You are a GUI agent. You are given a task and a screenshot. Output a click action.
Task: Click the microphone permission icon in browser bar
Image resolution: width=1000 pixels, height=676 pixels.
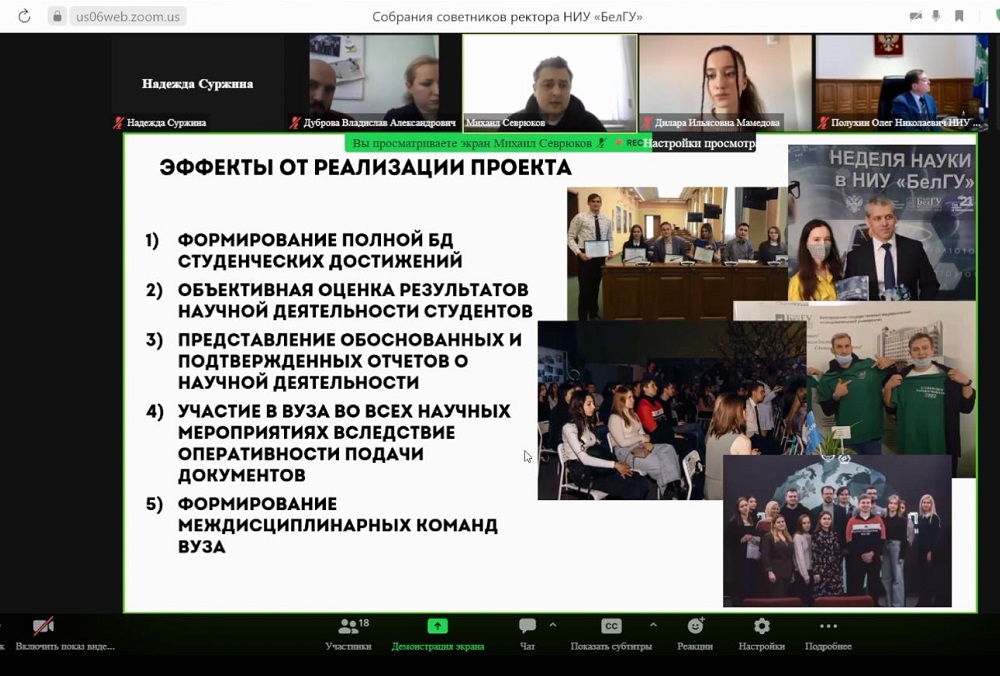coord(937,16)
